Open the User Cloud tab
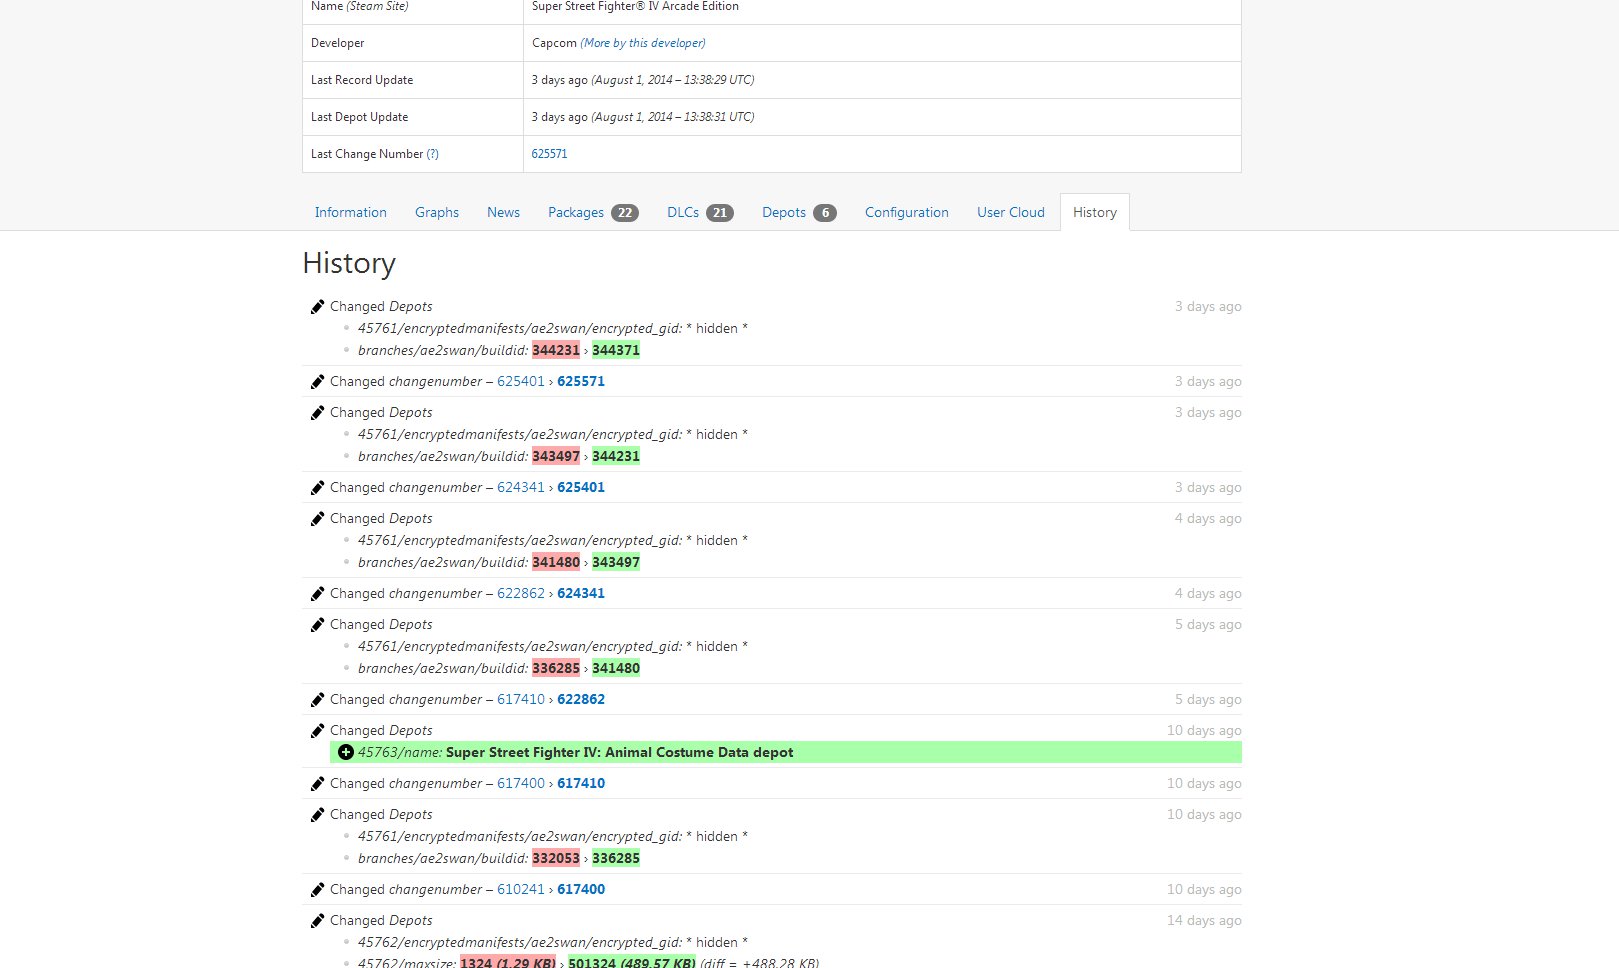Viewport: 1619px width, 968px height. coord(1010,213)
